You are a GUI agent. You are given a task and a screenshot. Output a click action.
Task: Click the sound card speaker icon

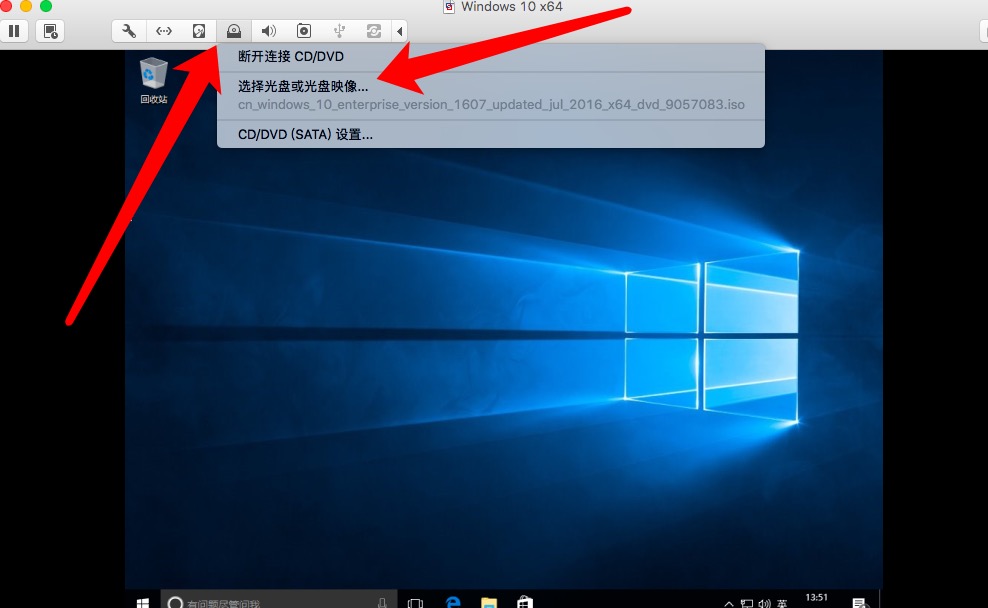(x=269, y=31)
